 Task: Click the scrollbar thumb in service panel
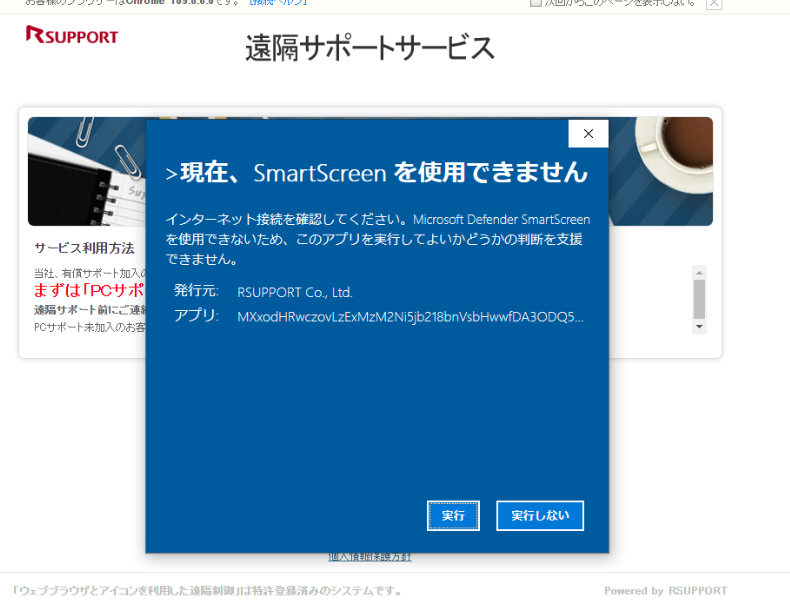tap(699, 299)
